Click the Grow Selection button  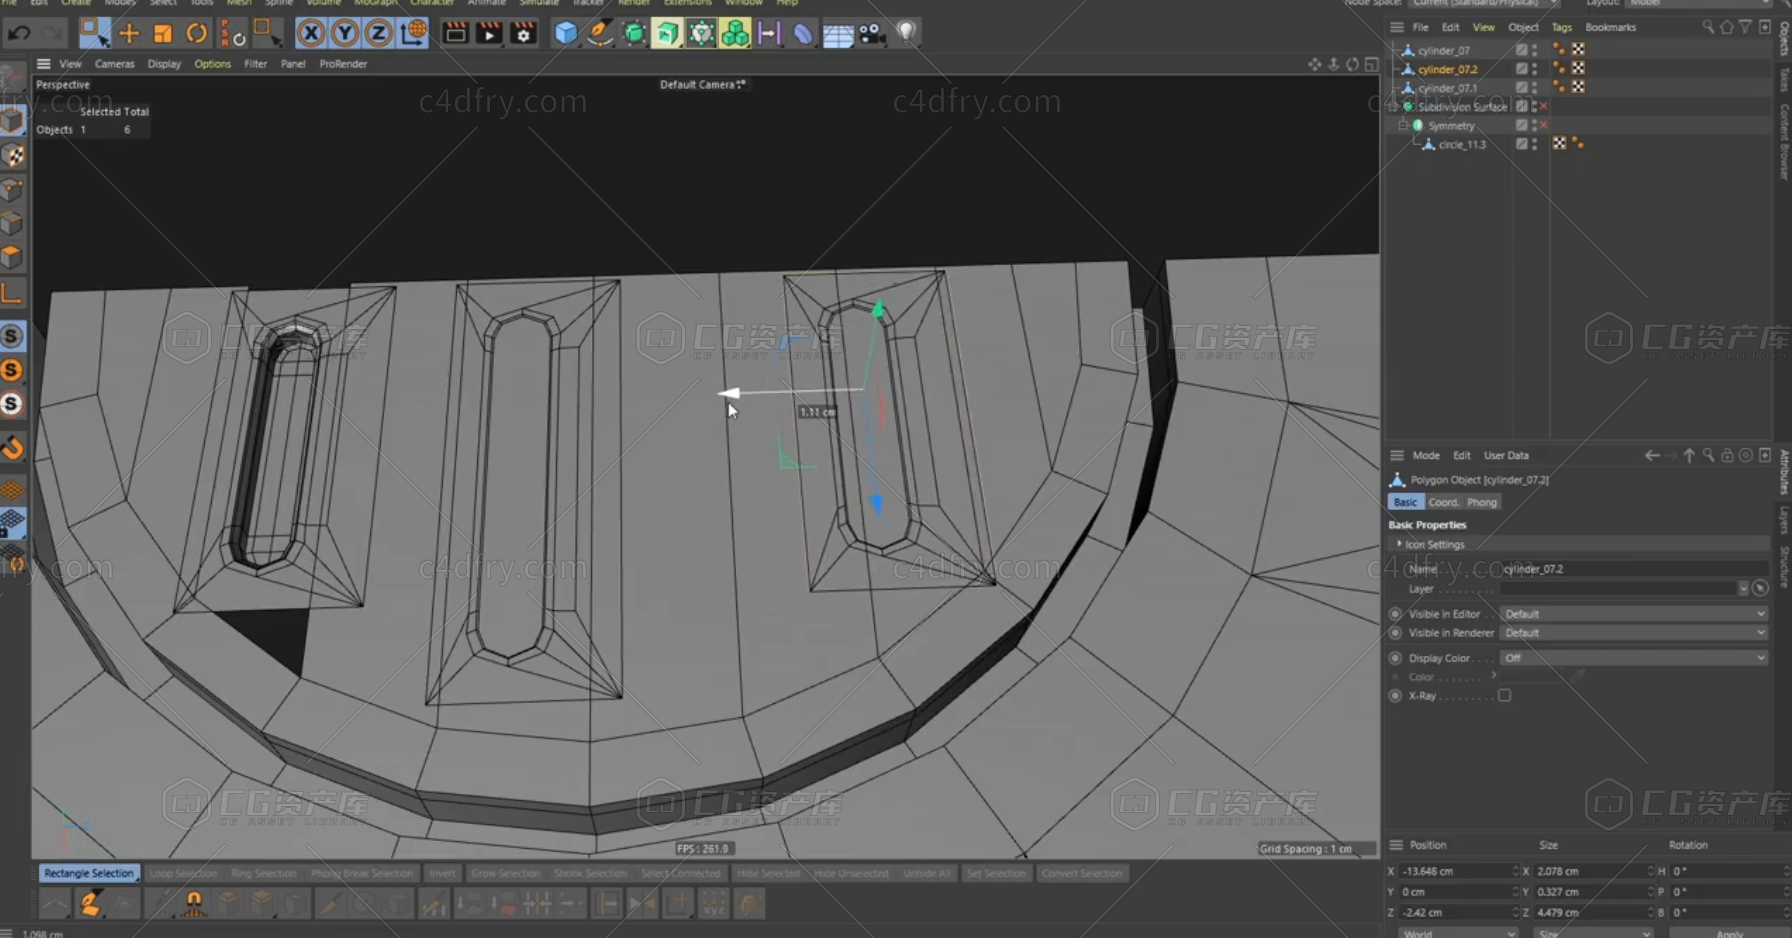[505, 873]
